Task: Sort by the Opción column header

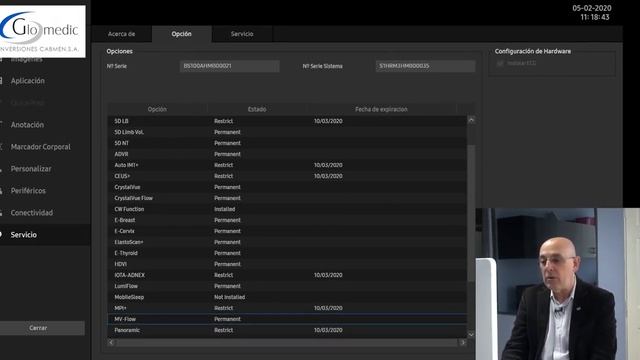Action: (x=157, y=109)
